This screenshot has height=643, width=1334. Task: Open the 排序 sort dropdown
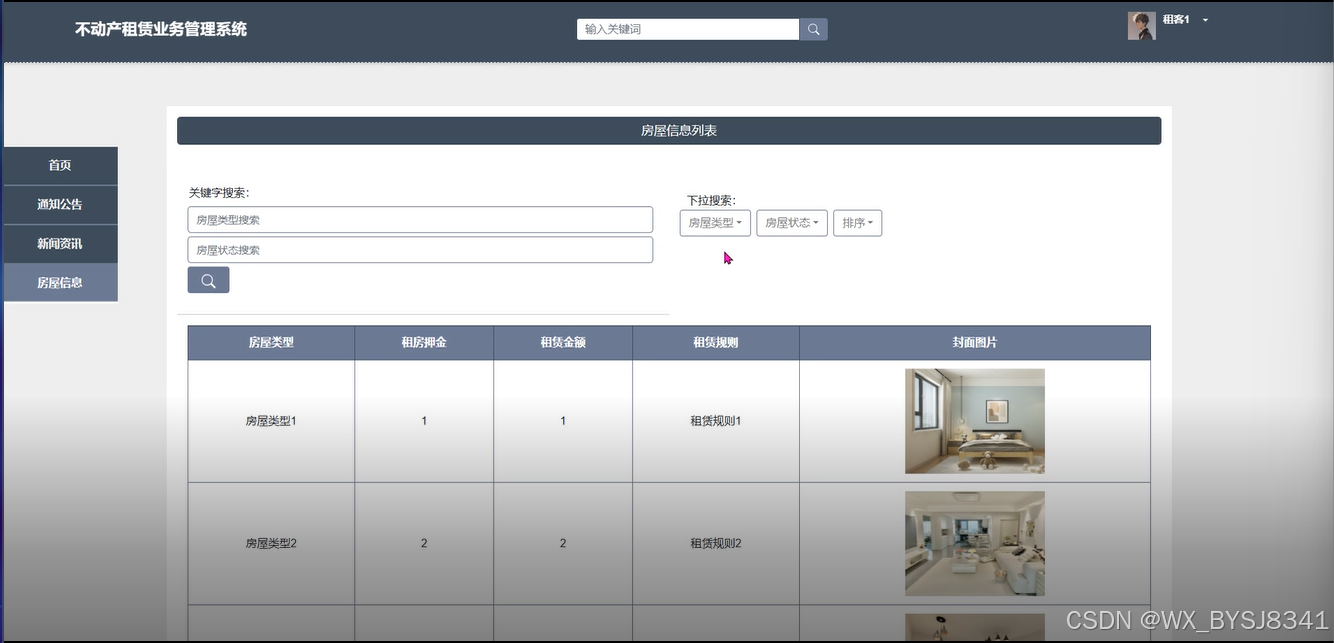tap(857, 223)
